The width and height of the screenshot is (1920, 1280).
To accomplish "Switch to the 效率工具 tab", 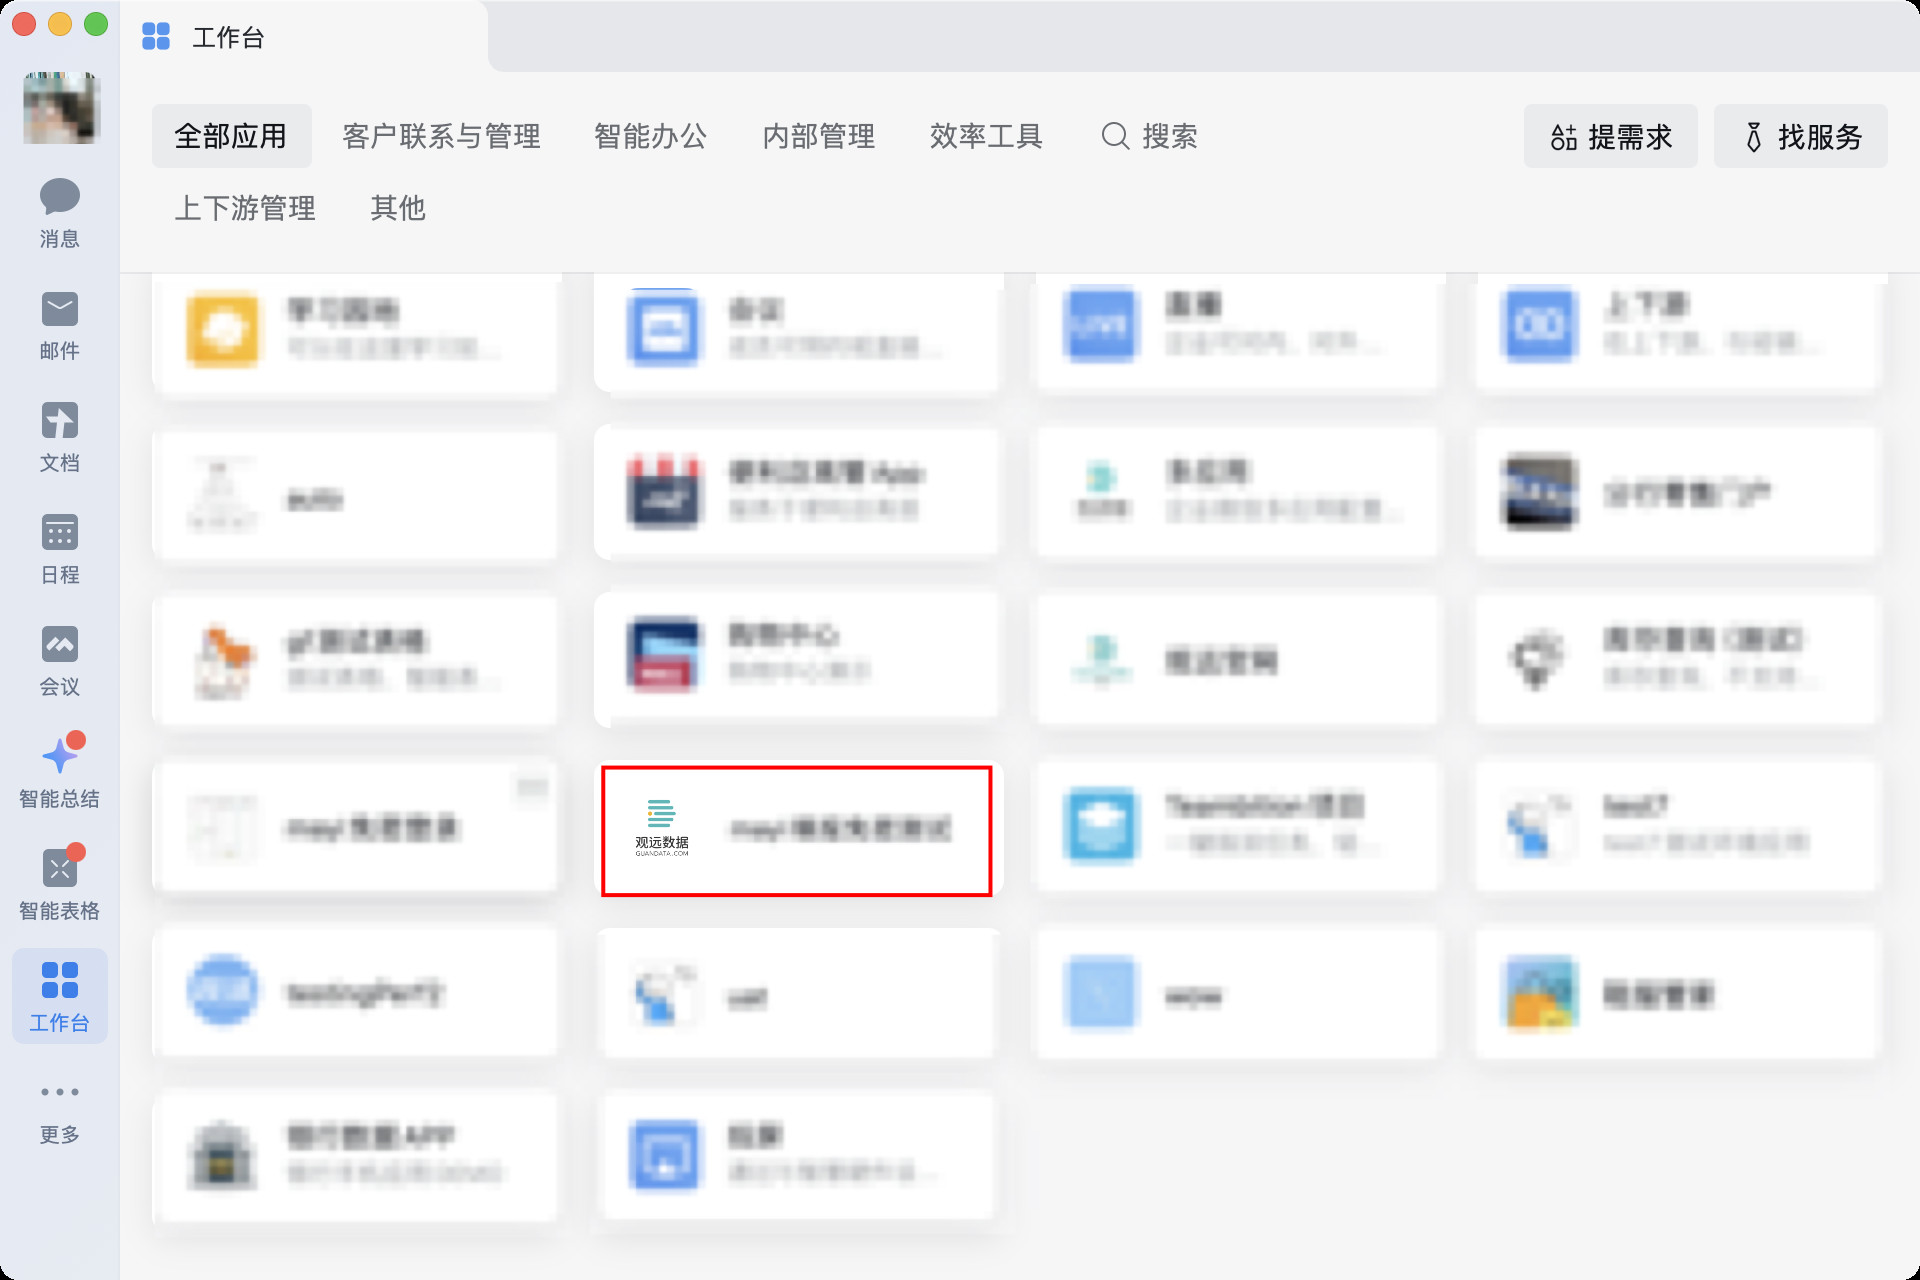I will click(x=986, y=136).
